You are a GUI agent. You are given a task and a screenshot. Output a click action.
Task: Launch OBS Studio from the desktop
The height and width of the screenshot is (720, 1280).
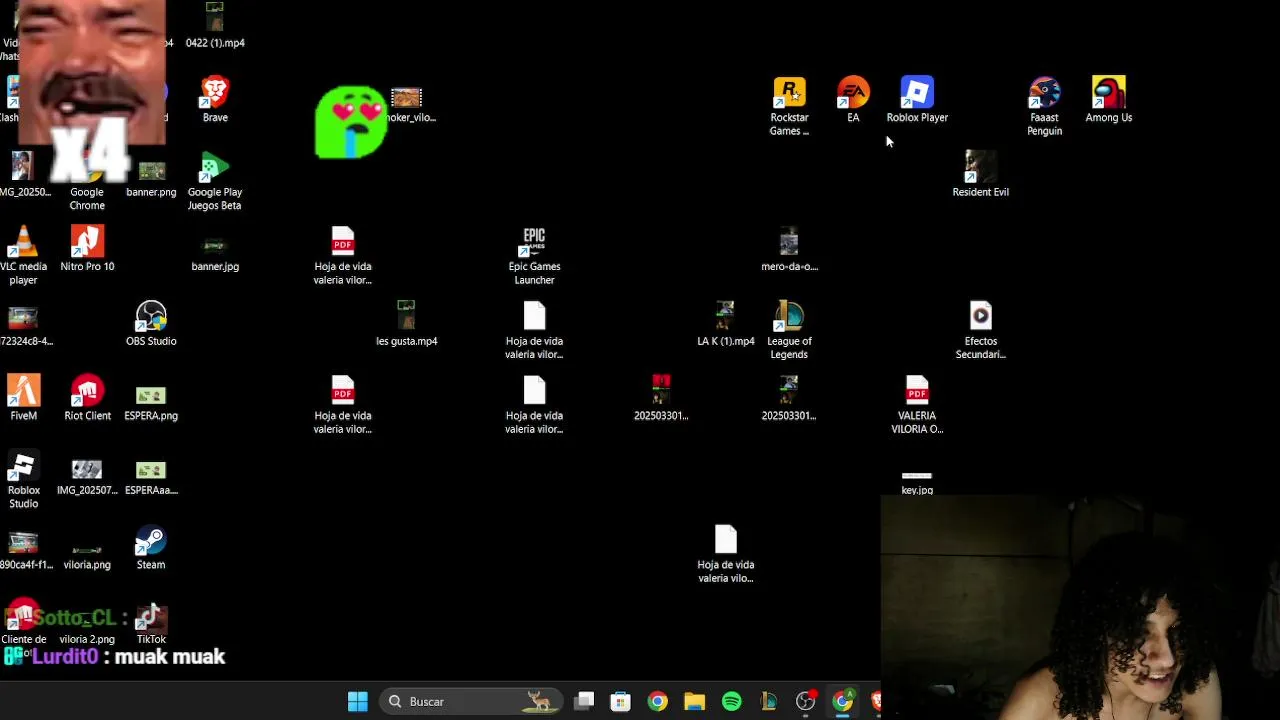coord(151,324)
